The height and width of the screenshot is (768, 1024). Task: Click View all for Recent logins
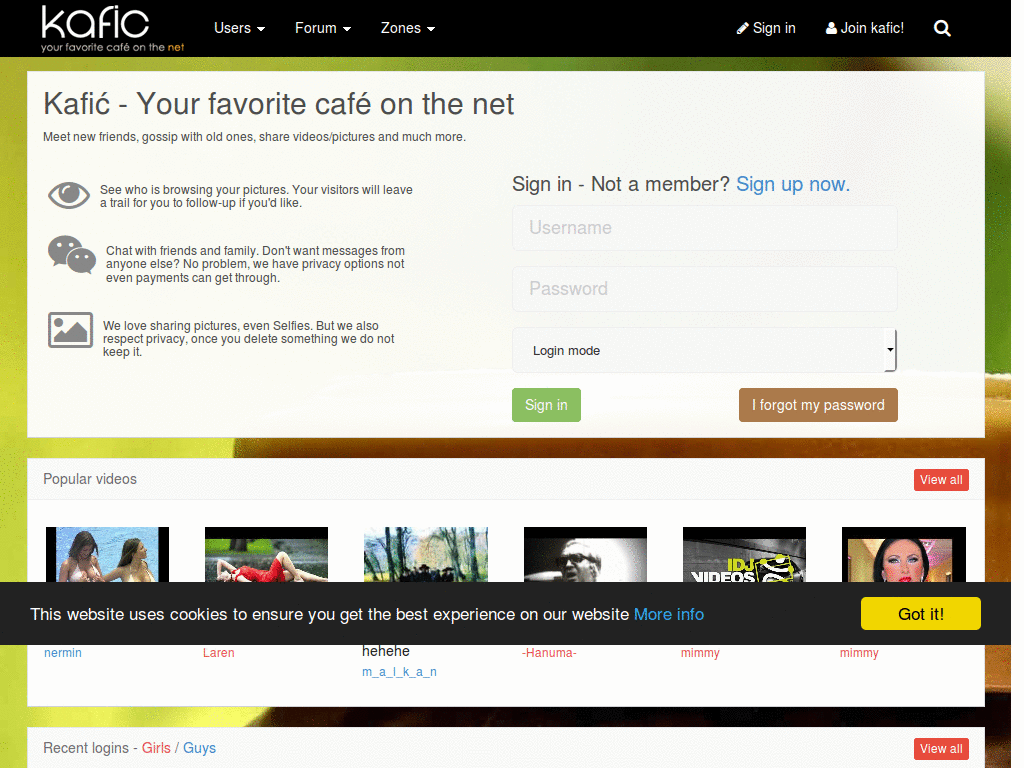pyautogui.click(x=941, y=749)
